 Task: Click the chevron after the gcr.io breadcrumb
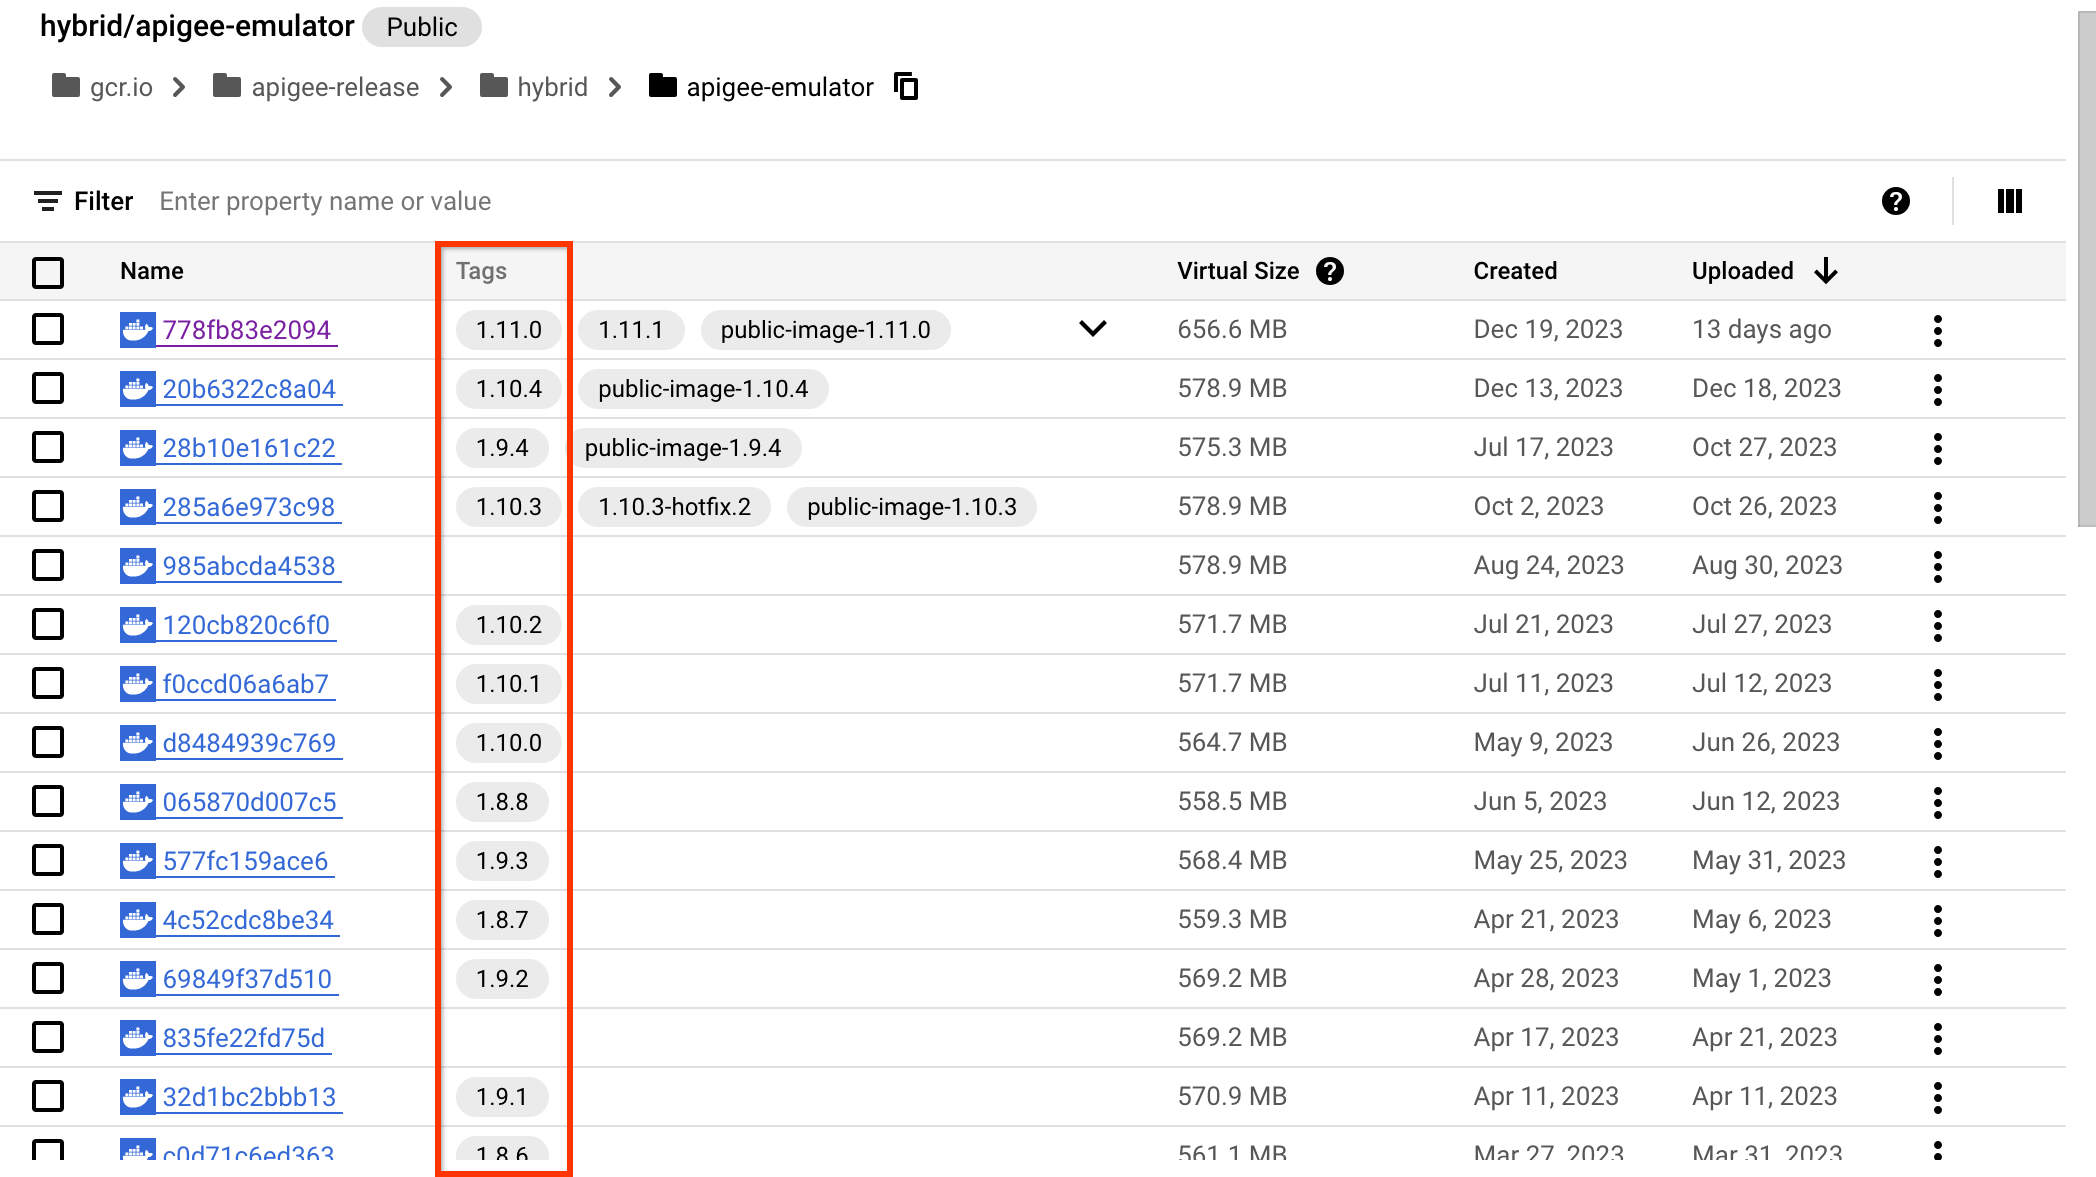click(179, 87)
